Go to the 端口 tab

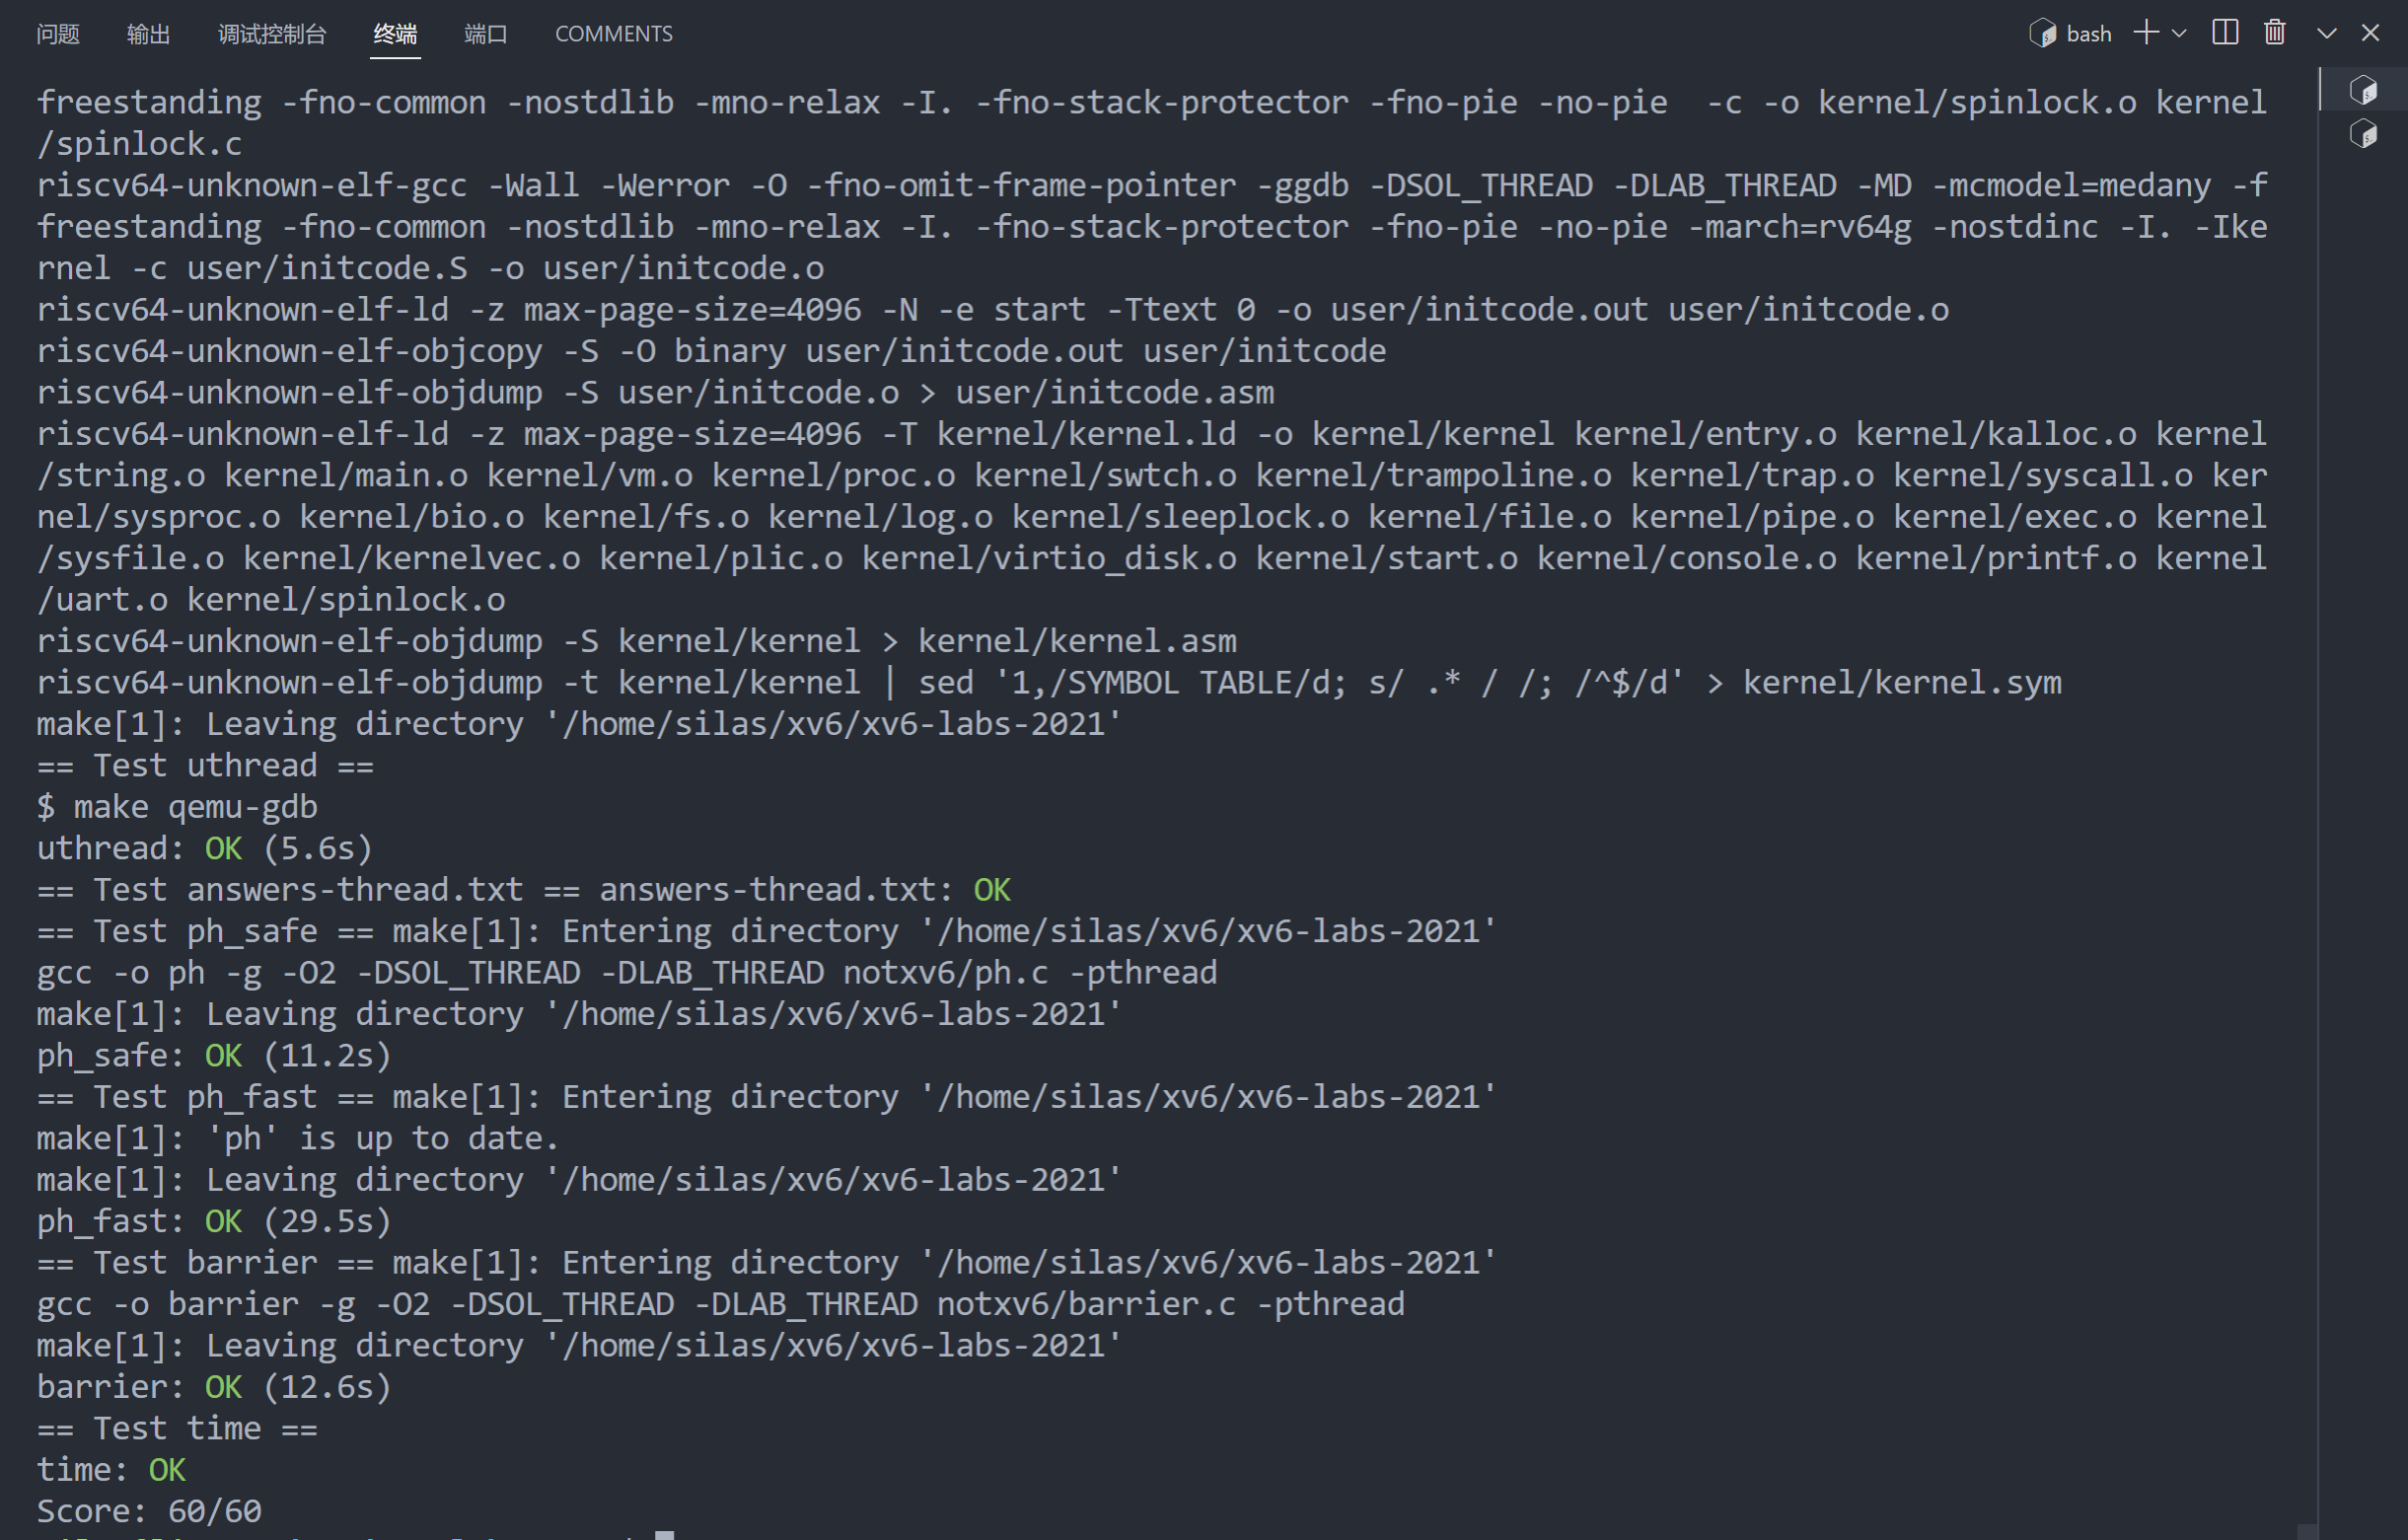click(x=486, y=34)
